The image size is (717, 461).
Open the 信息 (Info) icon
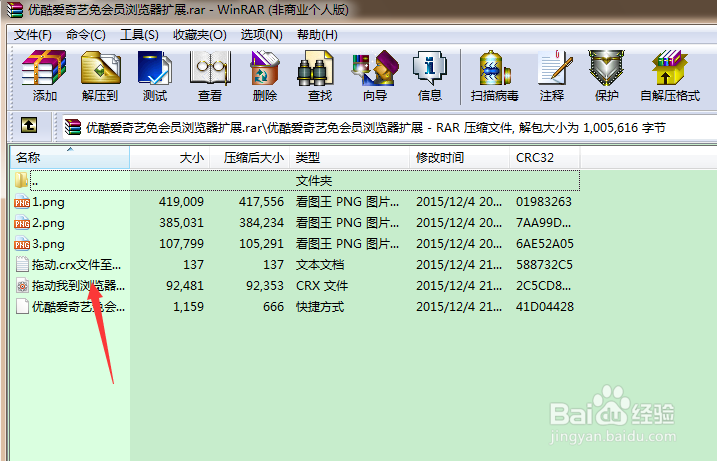pos(429,68)
